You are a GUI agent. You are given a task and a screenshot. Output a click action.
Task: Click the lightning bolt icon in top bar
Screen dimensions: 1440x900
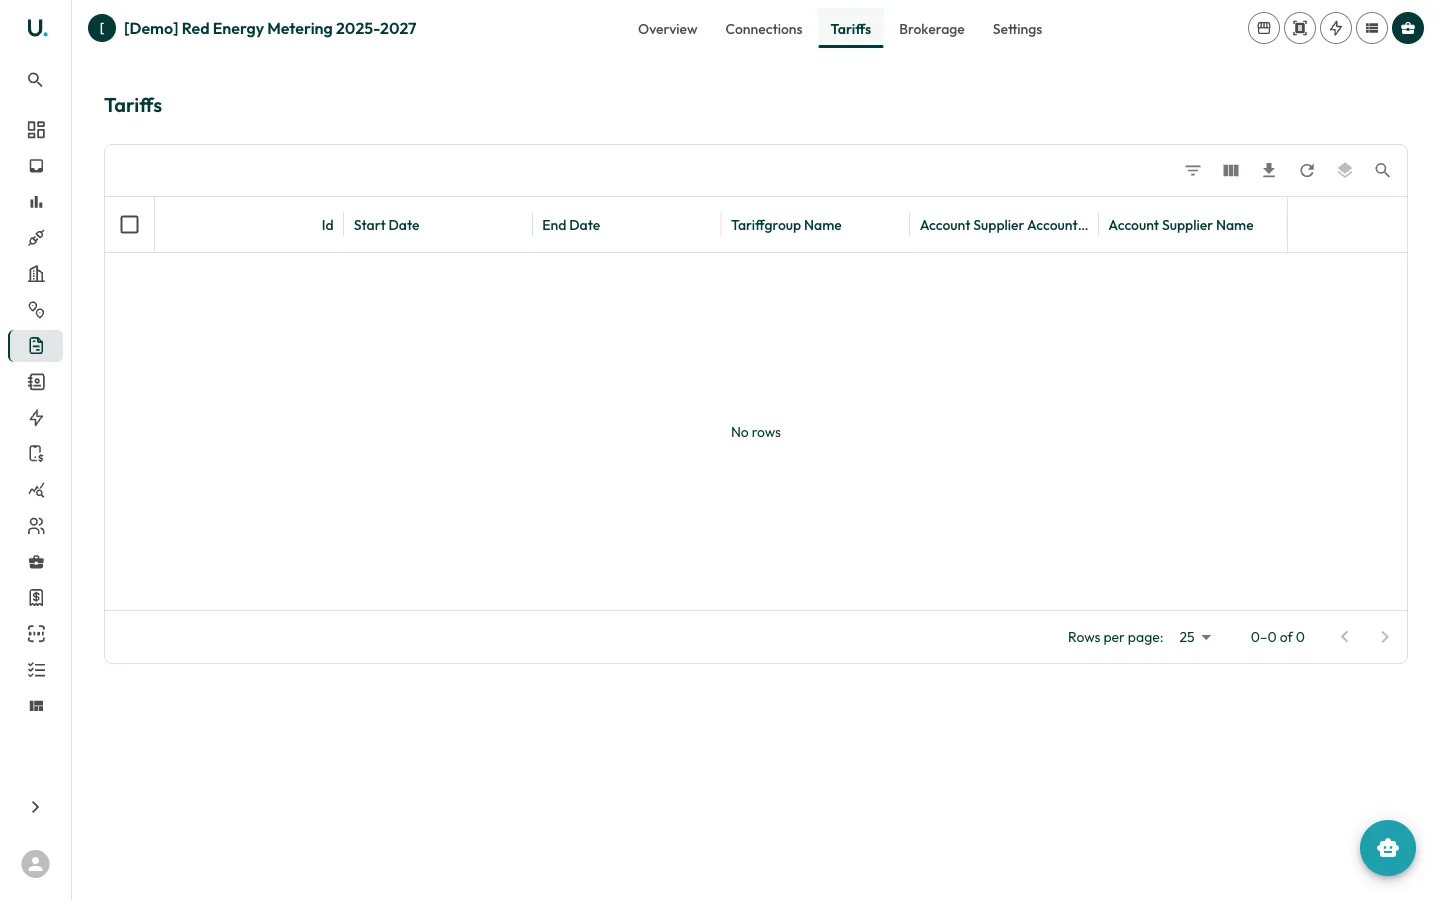(x=1336, y=28)
